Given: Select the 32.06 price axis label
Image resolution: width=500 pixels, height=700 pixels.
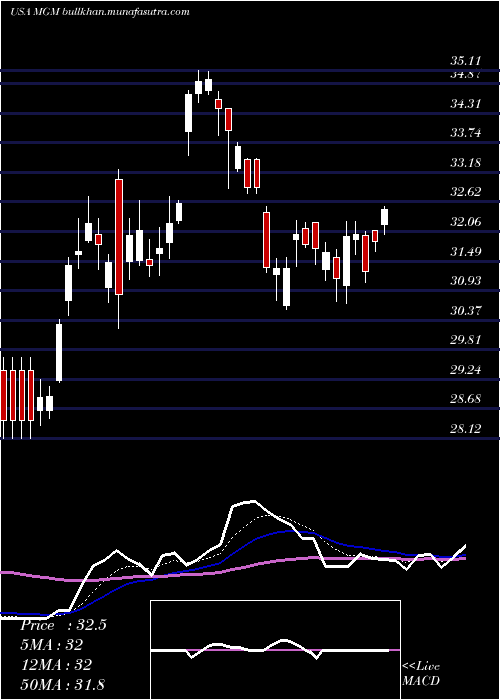Looking at the screenshot, I should (465, 221).
